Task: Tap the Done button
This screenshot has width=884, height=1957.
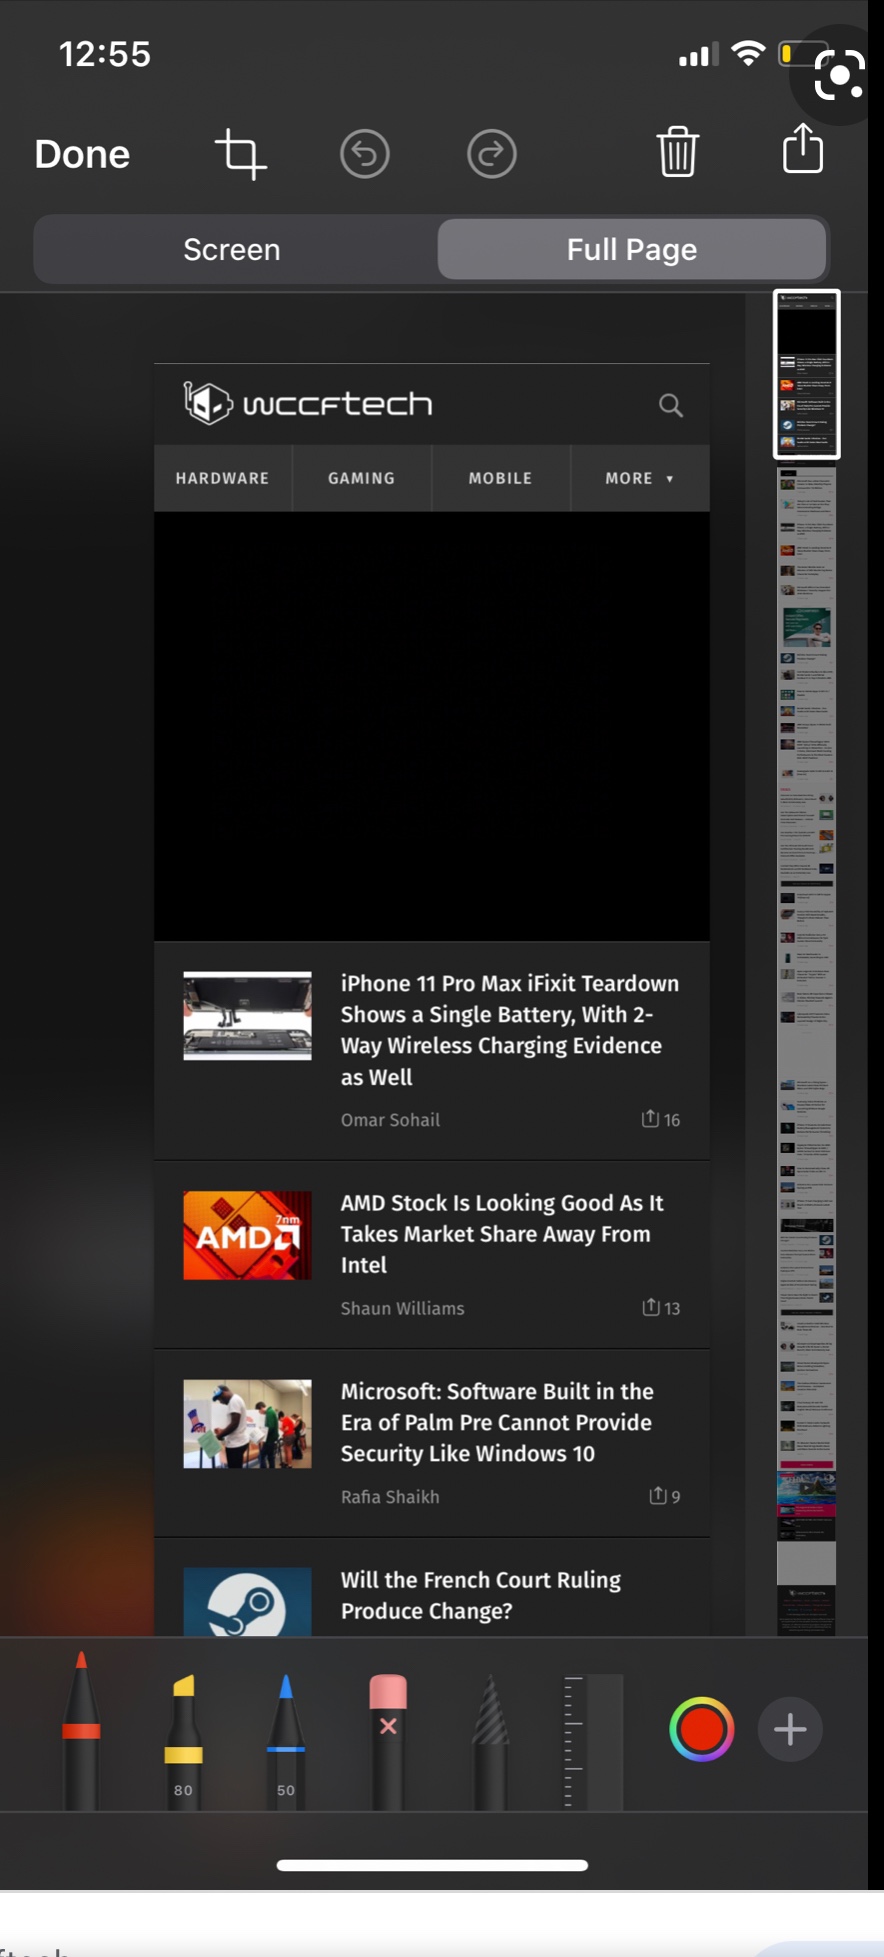Action: coord(82,155)
